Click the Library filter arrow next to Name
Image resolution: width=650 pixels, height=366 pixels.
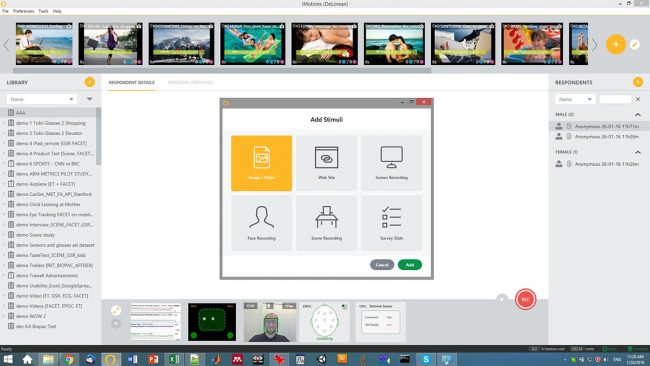coord(90,99)
